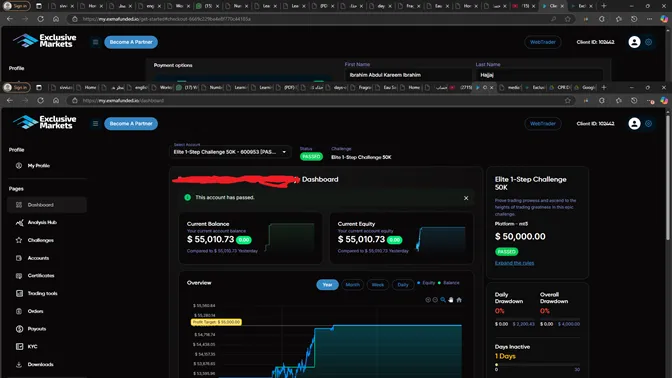Click the First Name field in the checkout window
672x378 pixels.
pos(408,75)
